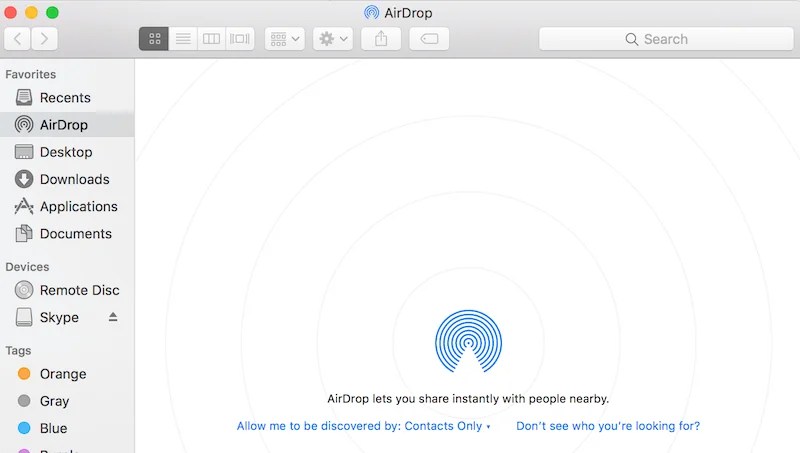Open the action gear menu
Screen dimensions: 800x453
[x=333, y=39]
